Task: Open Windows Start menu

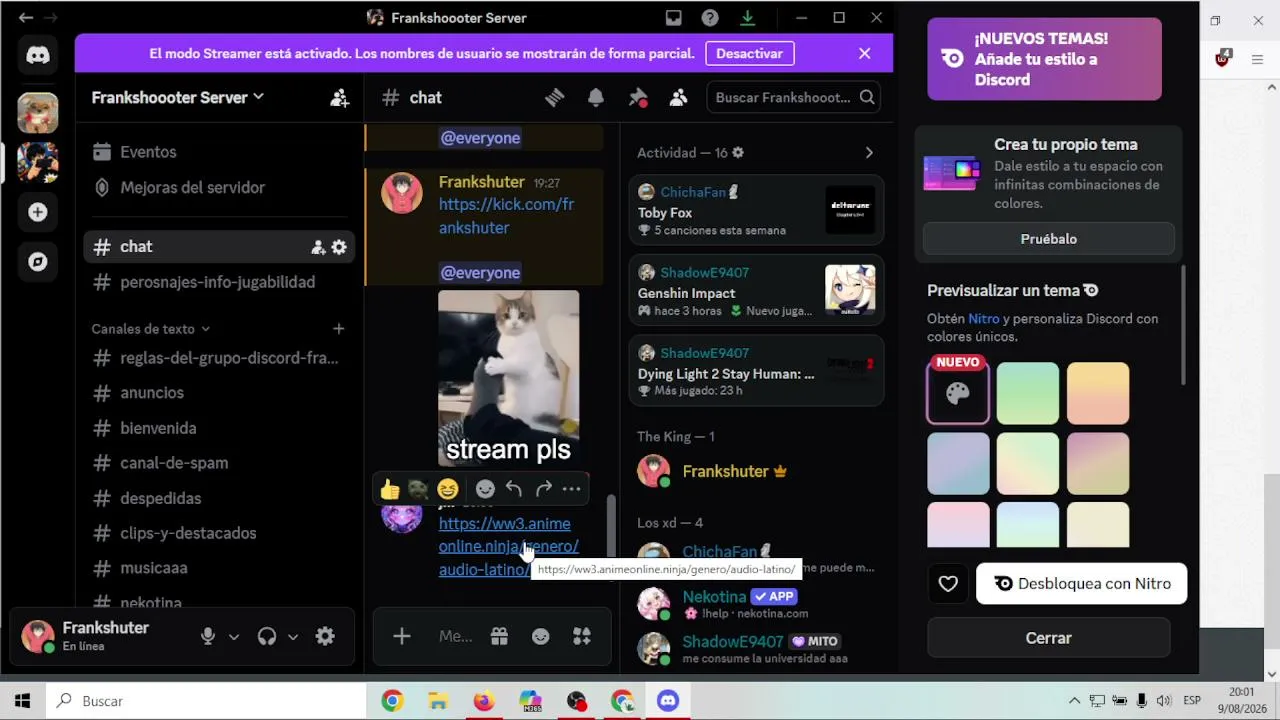Action: [22, 701]
